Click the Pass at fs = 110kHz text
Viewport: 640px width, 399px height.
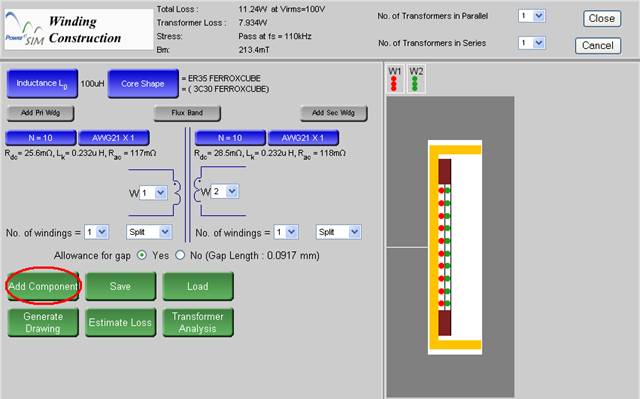pos(275,36)
